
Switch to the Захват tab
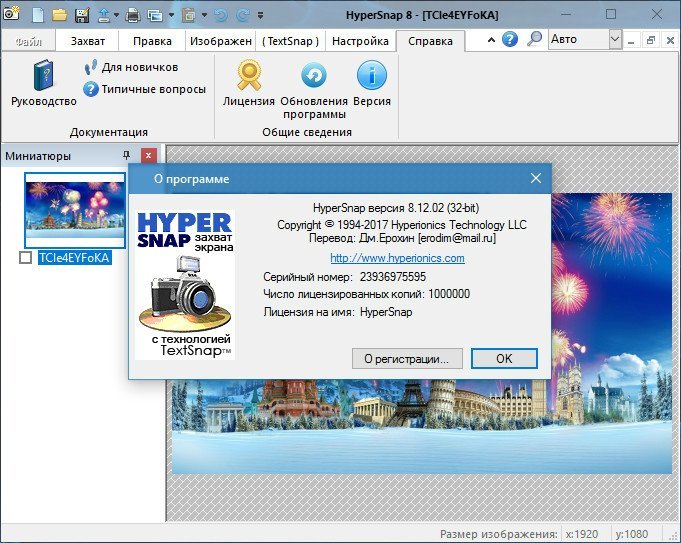[x=88, y=41]
